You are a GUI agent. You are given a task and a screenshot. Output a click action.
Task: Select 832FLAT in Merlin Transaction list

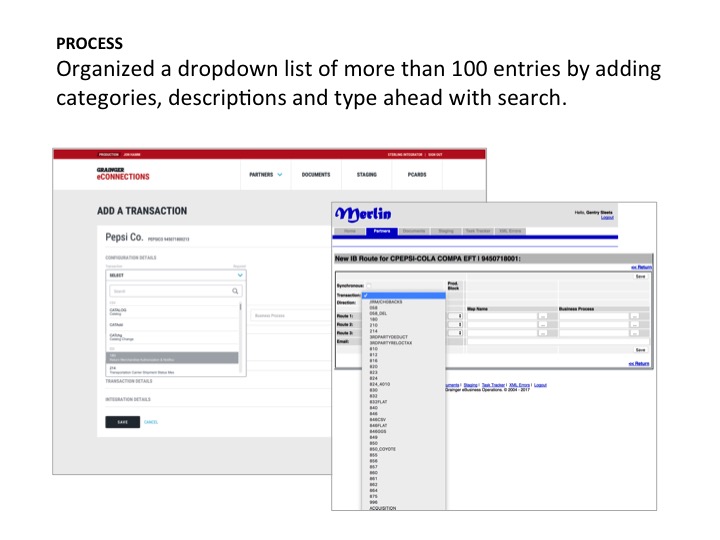tap(378, 402)
